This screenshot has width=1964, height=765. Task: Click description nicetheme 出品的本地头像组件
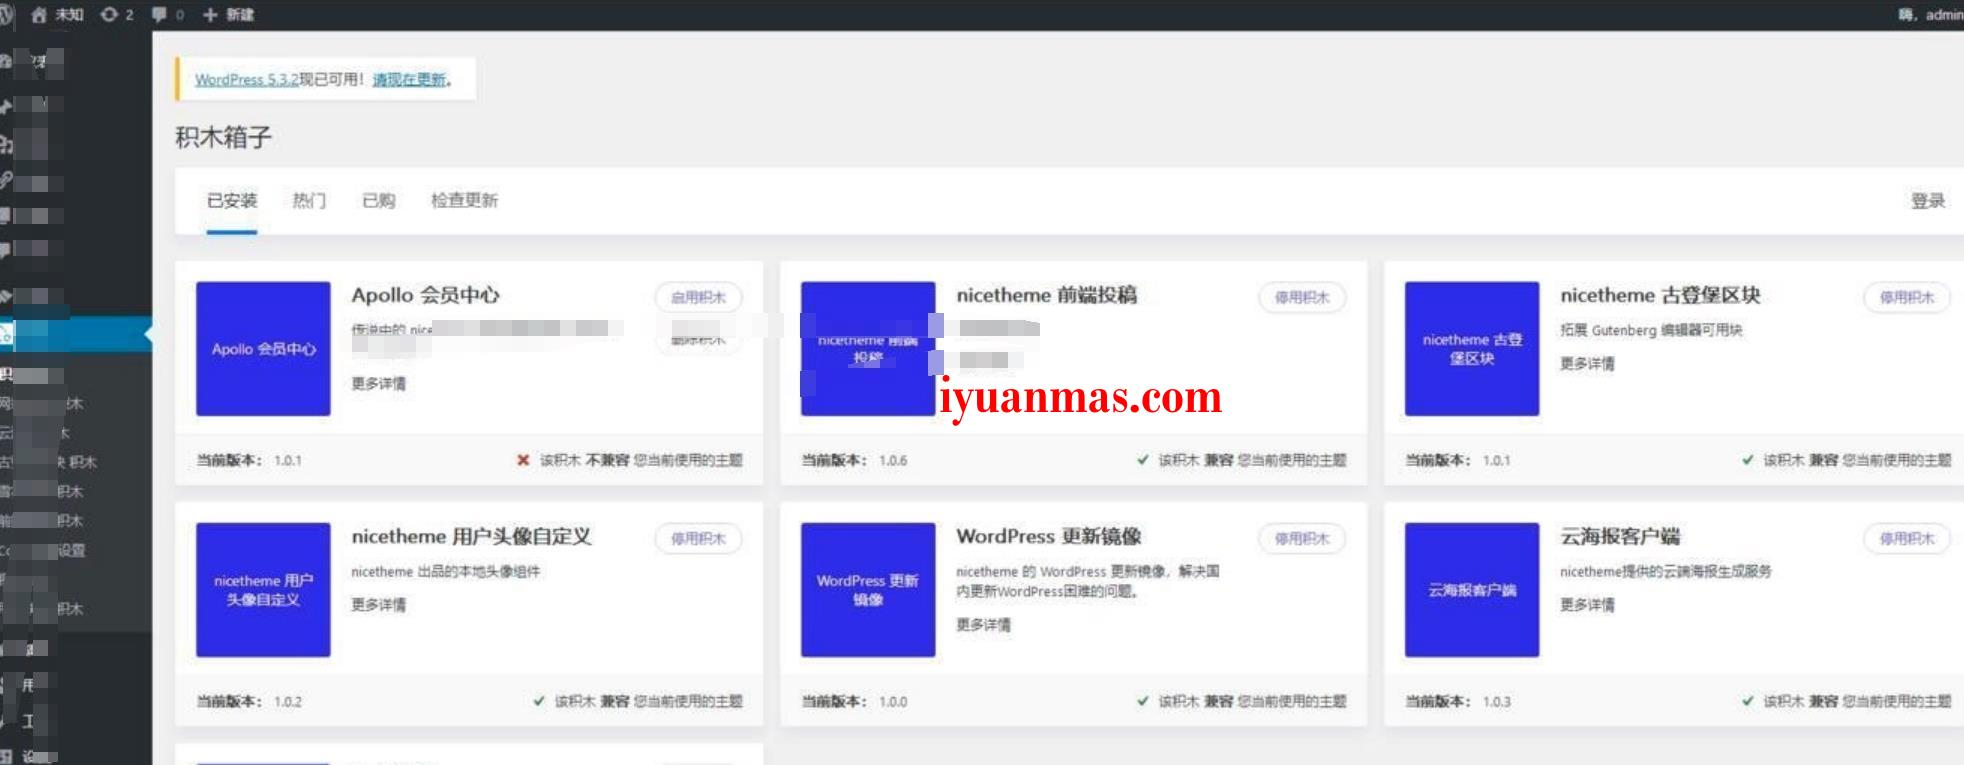coord(445,571)
